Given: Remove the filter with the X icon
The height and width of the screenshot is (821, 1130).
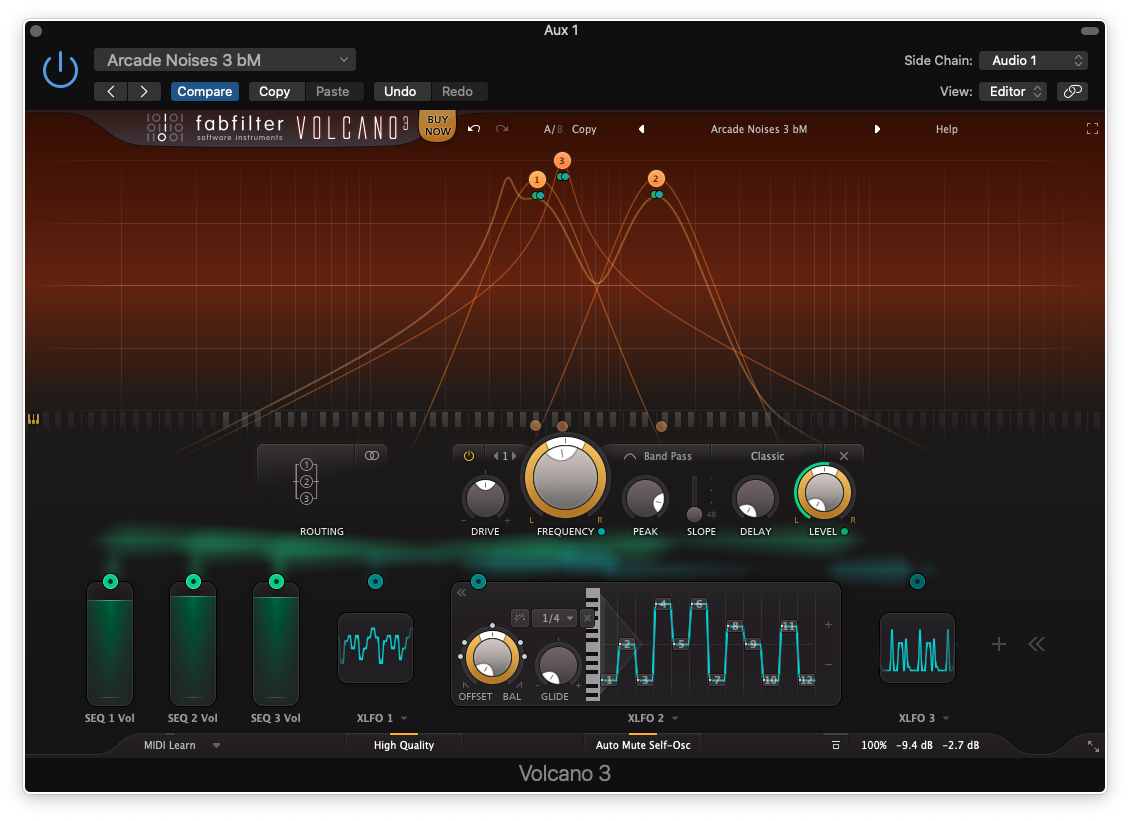Looking at the screenshot, I should point(844,456).
